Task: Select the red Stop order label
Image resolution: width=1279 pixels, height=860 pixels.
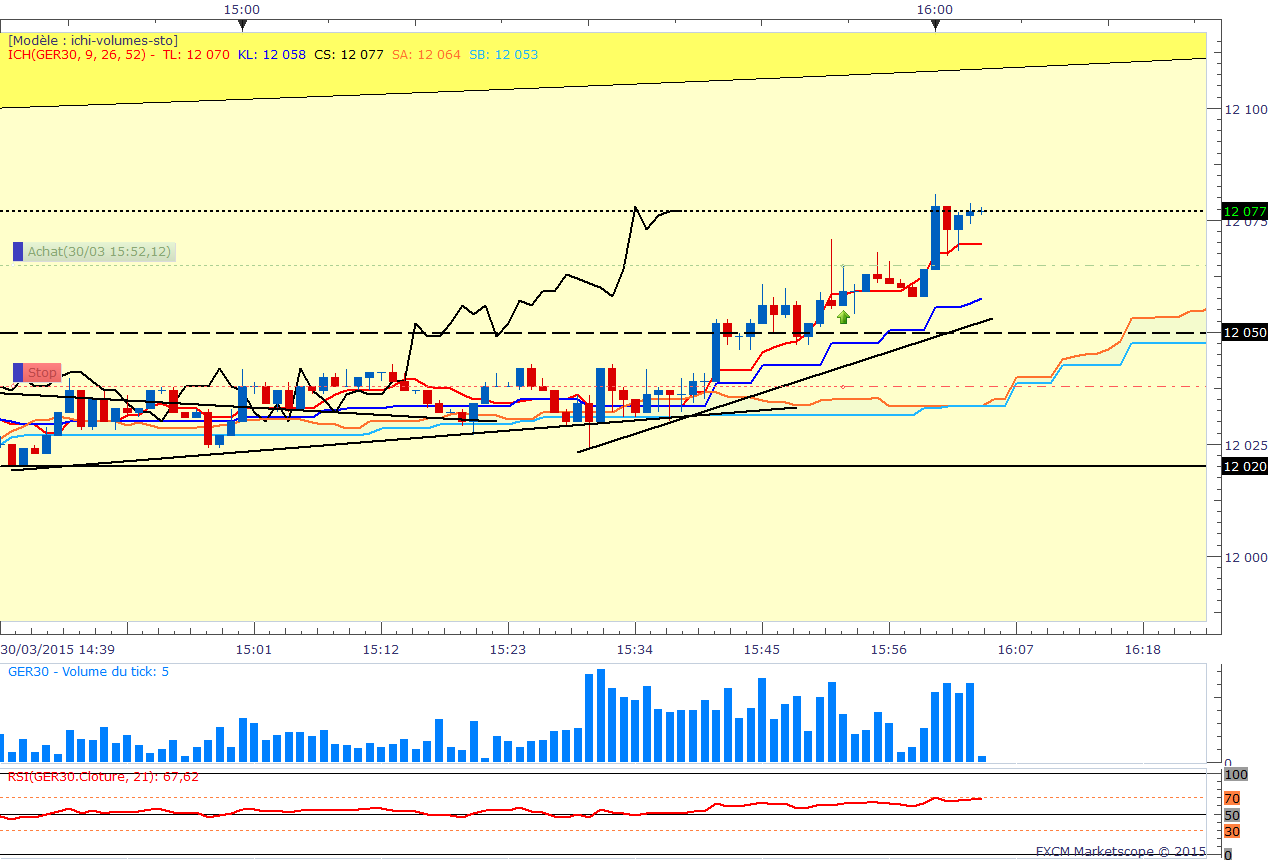Action: [x=42, y=373]
